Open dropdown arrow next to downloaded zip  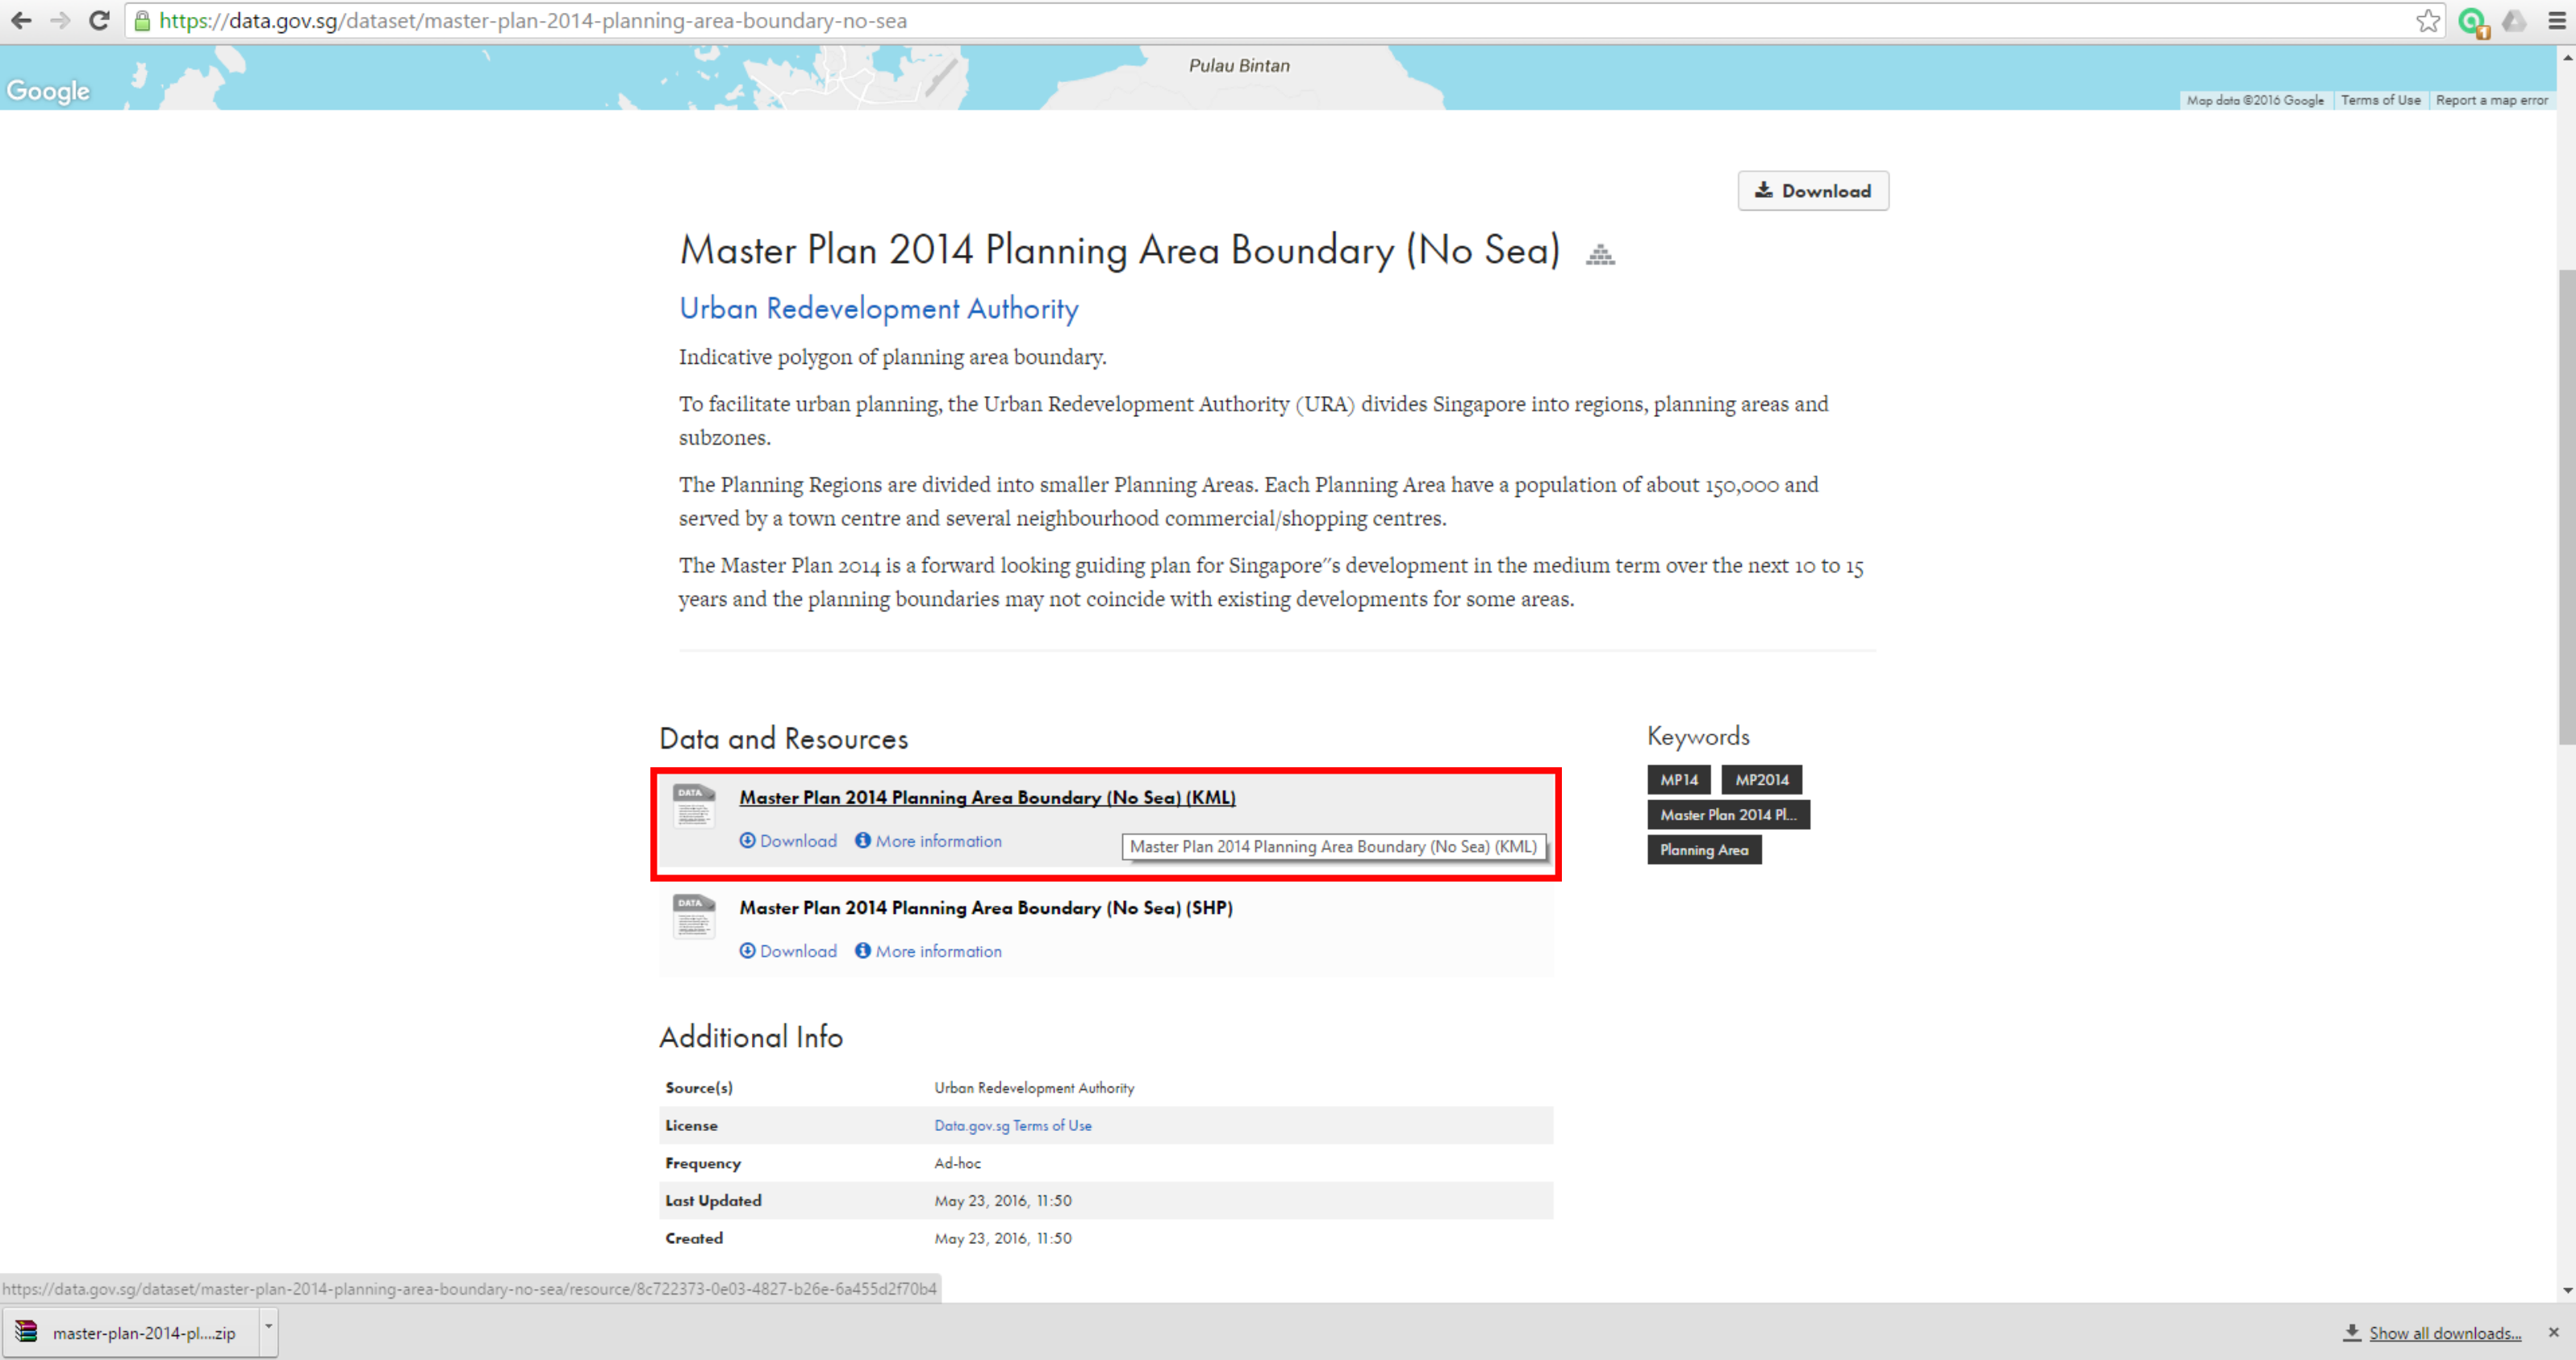[x=268, y=1326]
